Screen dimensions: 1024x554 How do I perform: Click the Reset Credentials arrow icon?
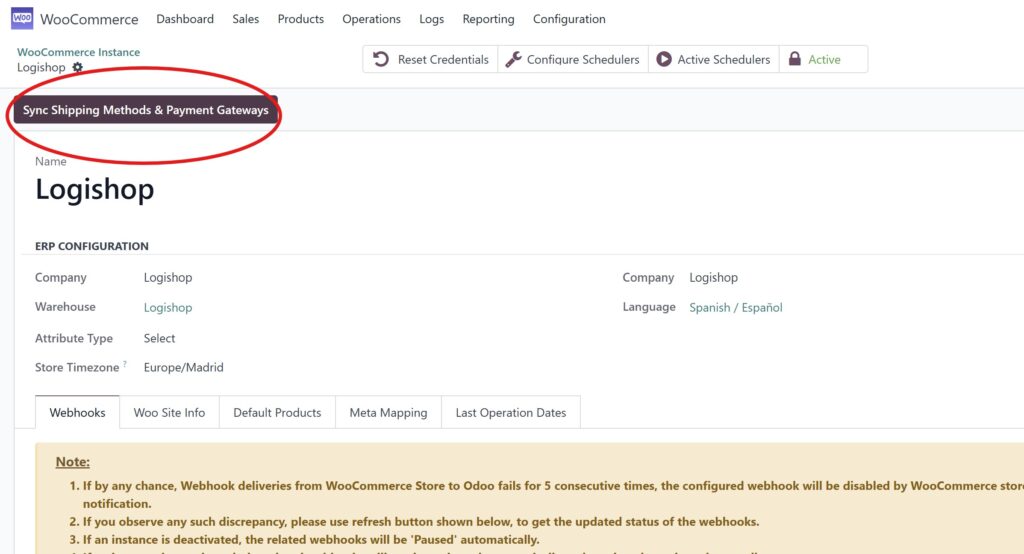pos(381,59)
